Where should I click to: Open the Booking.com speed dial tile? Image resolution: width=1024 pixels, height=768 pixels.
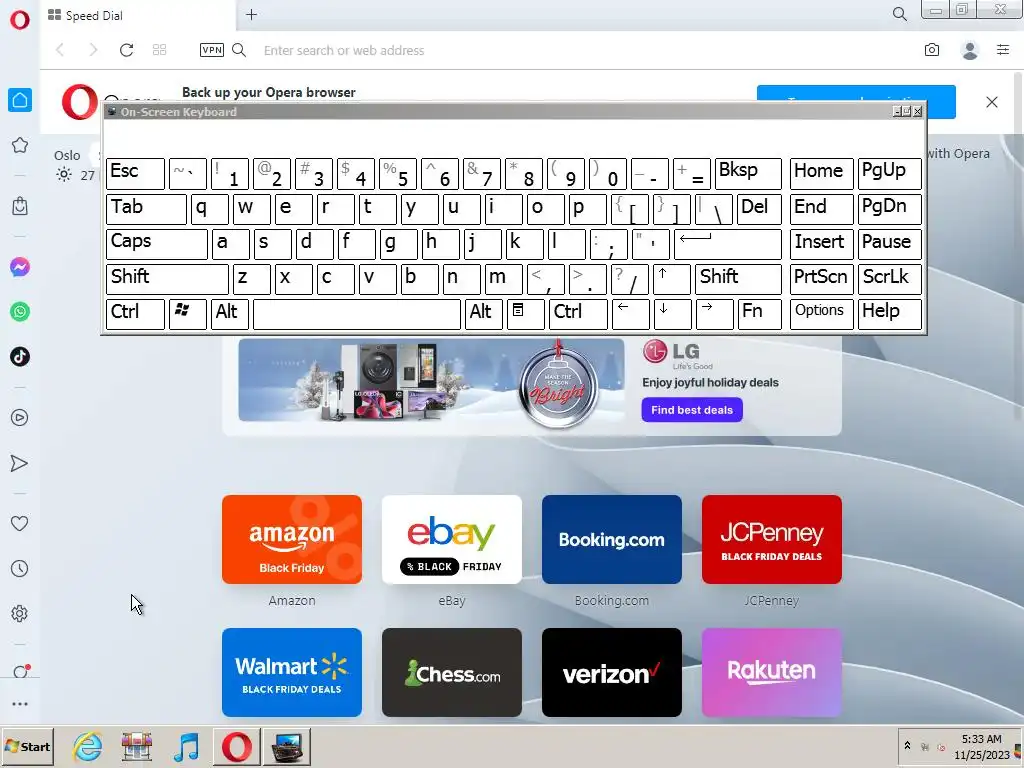pos(612,539)
